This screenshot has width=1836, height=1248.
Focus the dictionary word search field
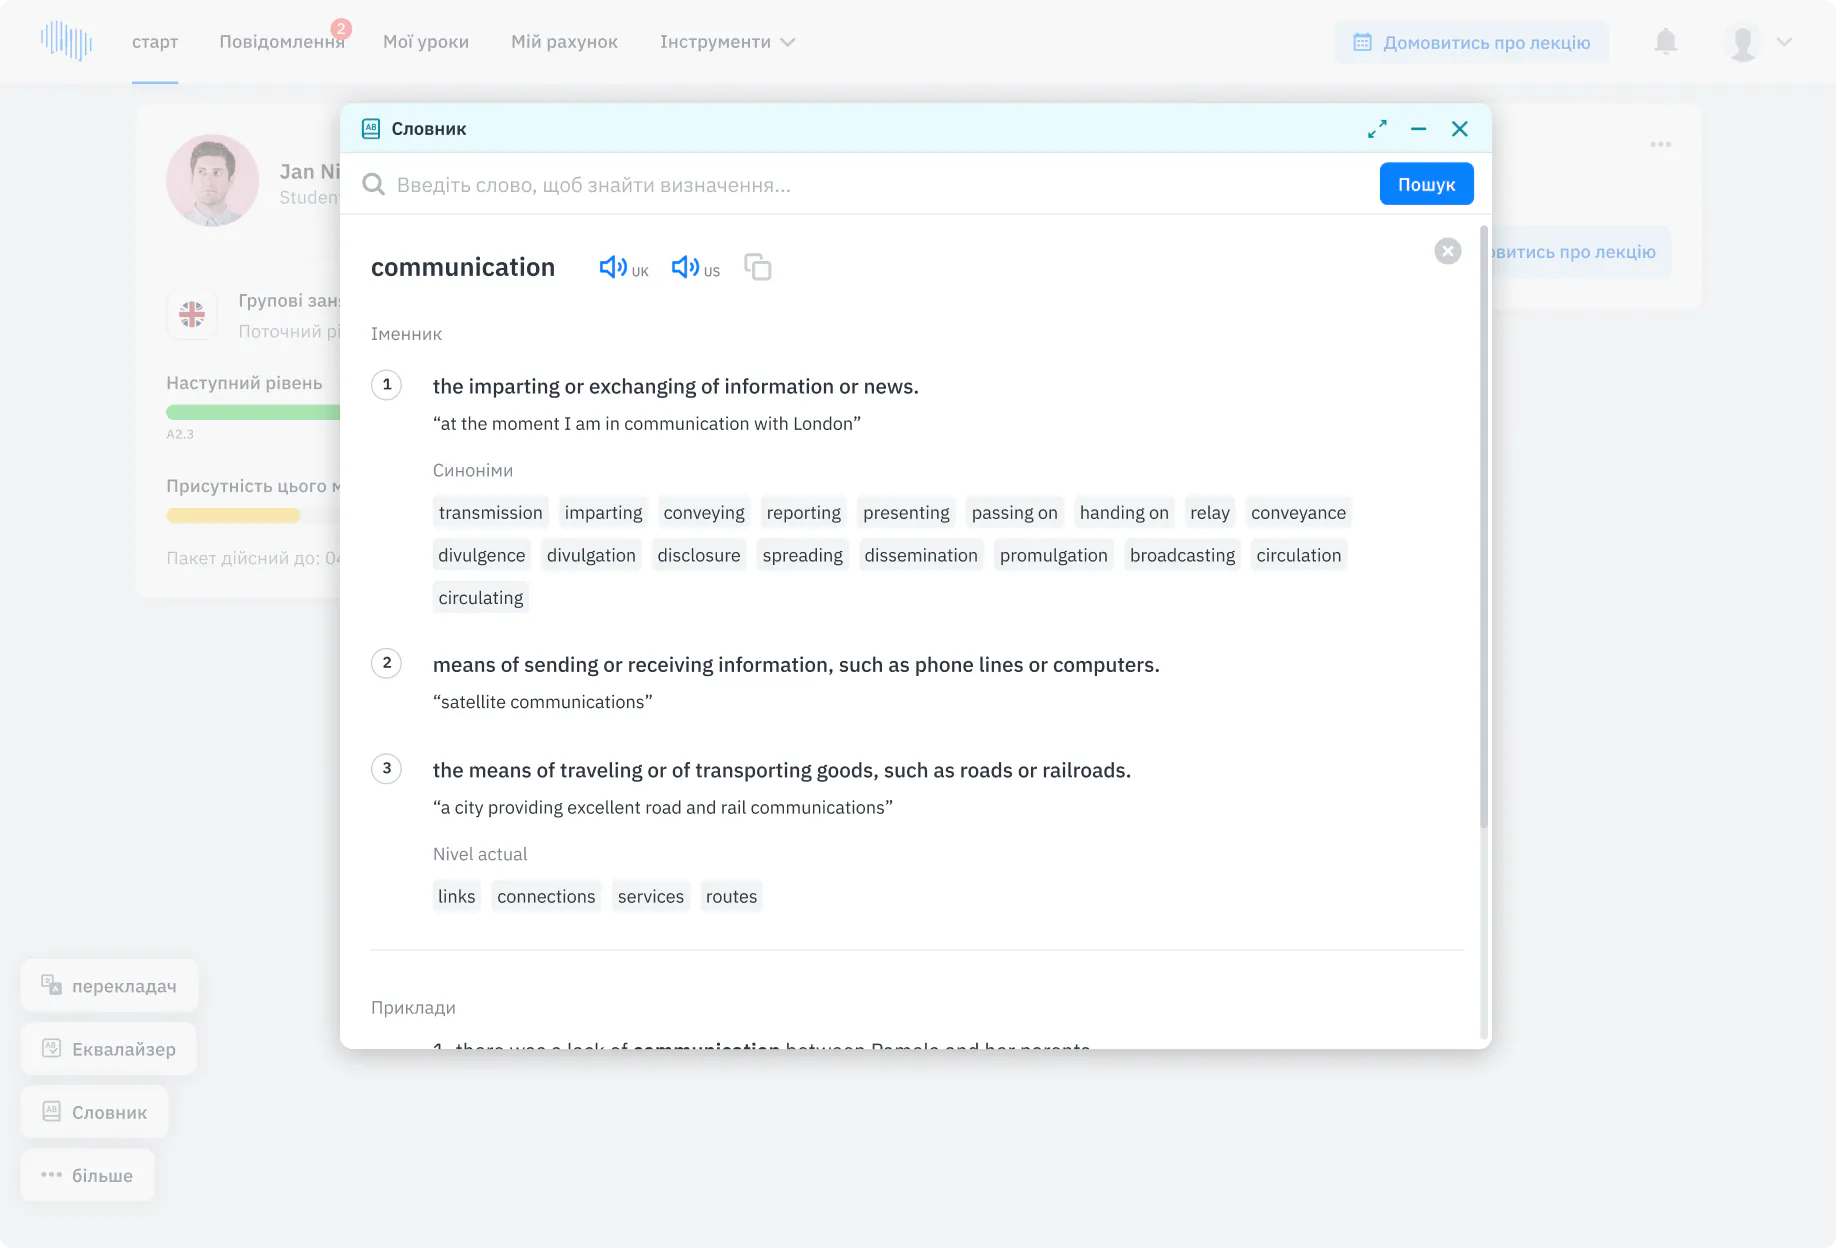(870, 185)
